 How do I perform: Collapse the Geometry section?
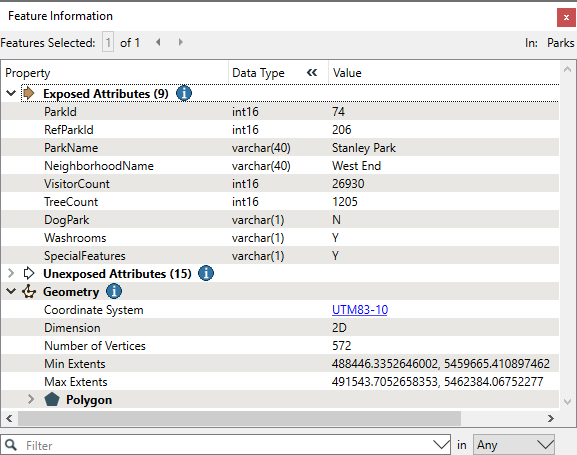point(11,291)
